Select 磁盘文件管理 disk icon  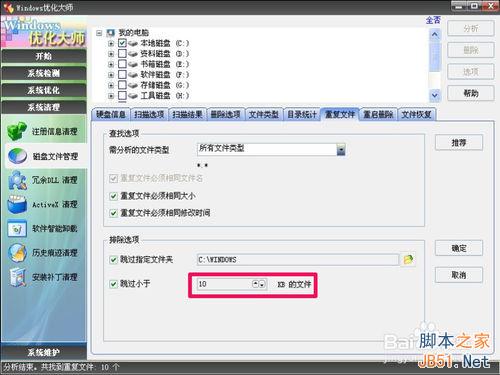pos(17,156)
